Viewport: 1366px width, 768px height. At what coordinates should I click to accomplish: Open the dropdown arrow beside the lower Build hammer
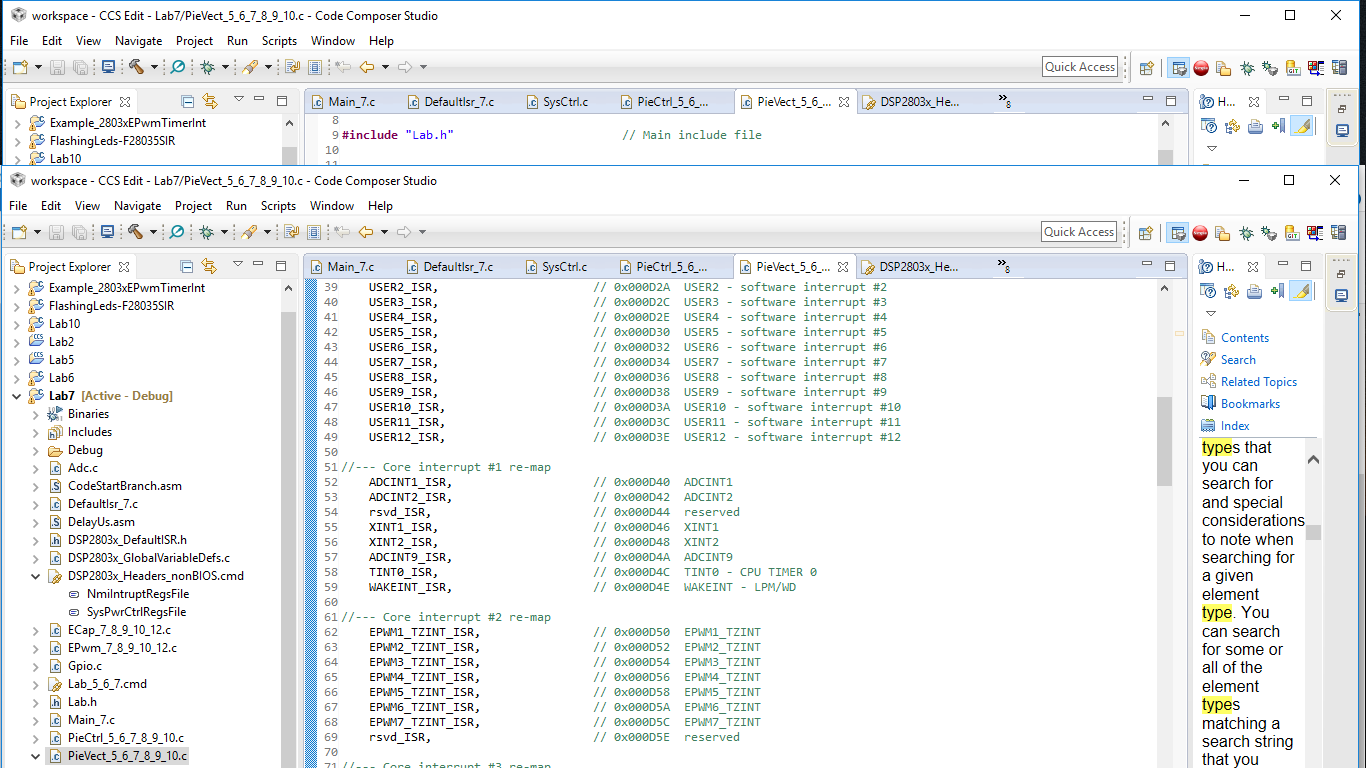[x=153, y=232]
